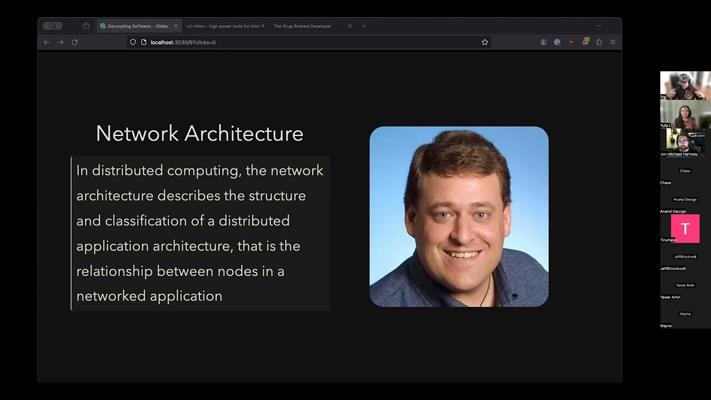Click the red extension icon in toolbar
The width and height of the screenshot is (711, 400).
click(x=571, y=42)
